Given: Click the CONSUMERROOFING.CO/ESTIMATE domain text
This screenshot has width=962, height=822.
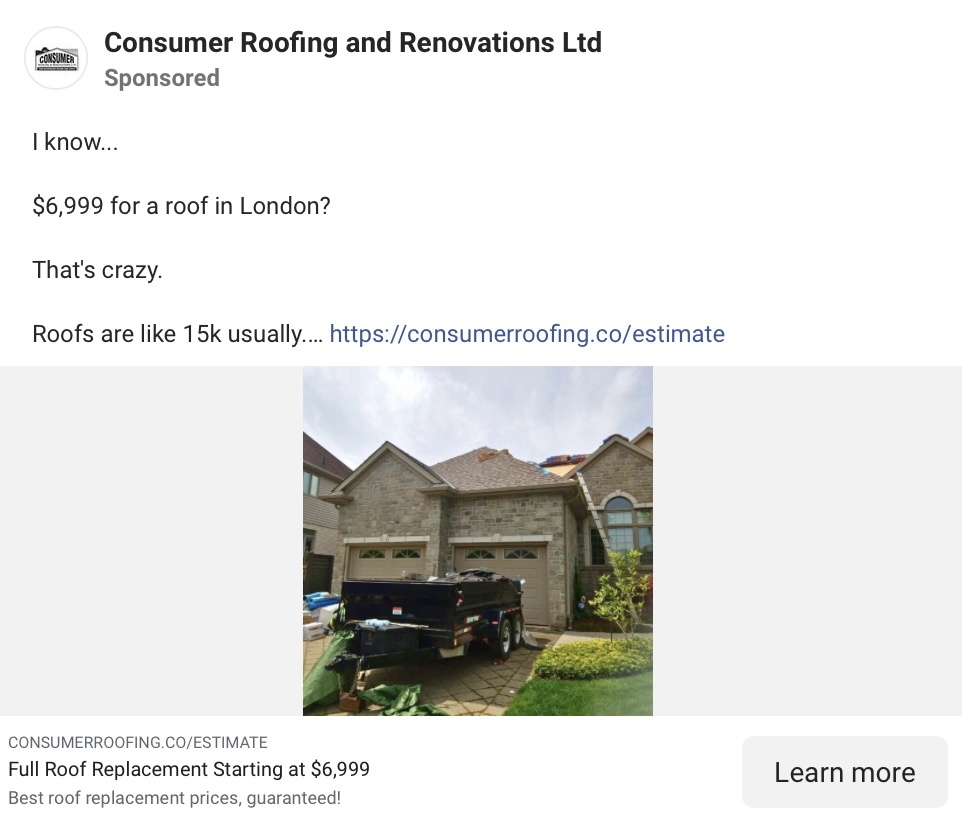Looking at the screenshot, I should pos(137,742).
